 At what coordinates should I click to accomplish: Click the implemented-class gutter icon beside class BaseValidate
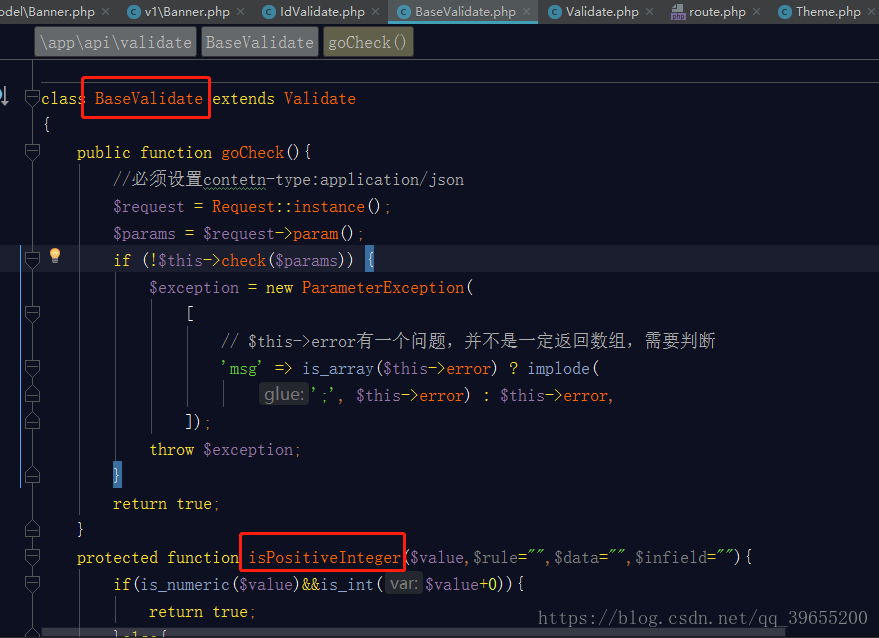pos(4,96)
